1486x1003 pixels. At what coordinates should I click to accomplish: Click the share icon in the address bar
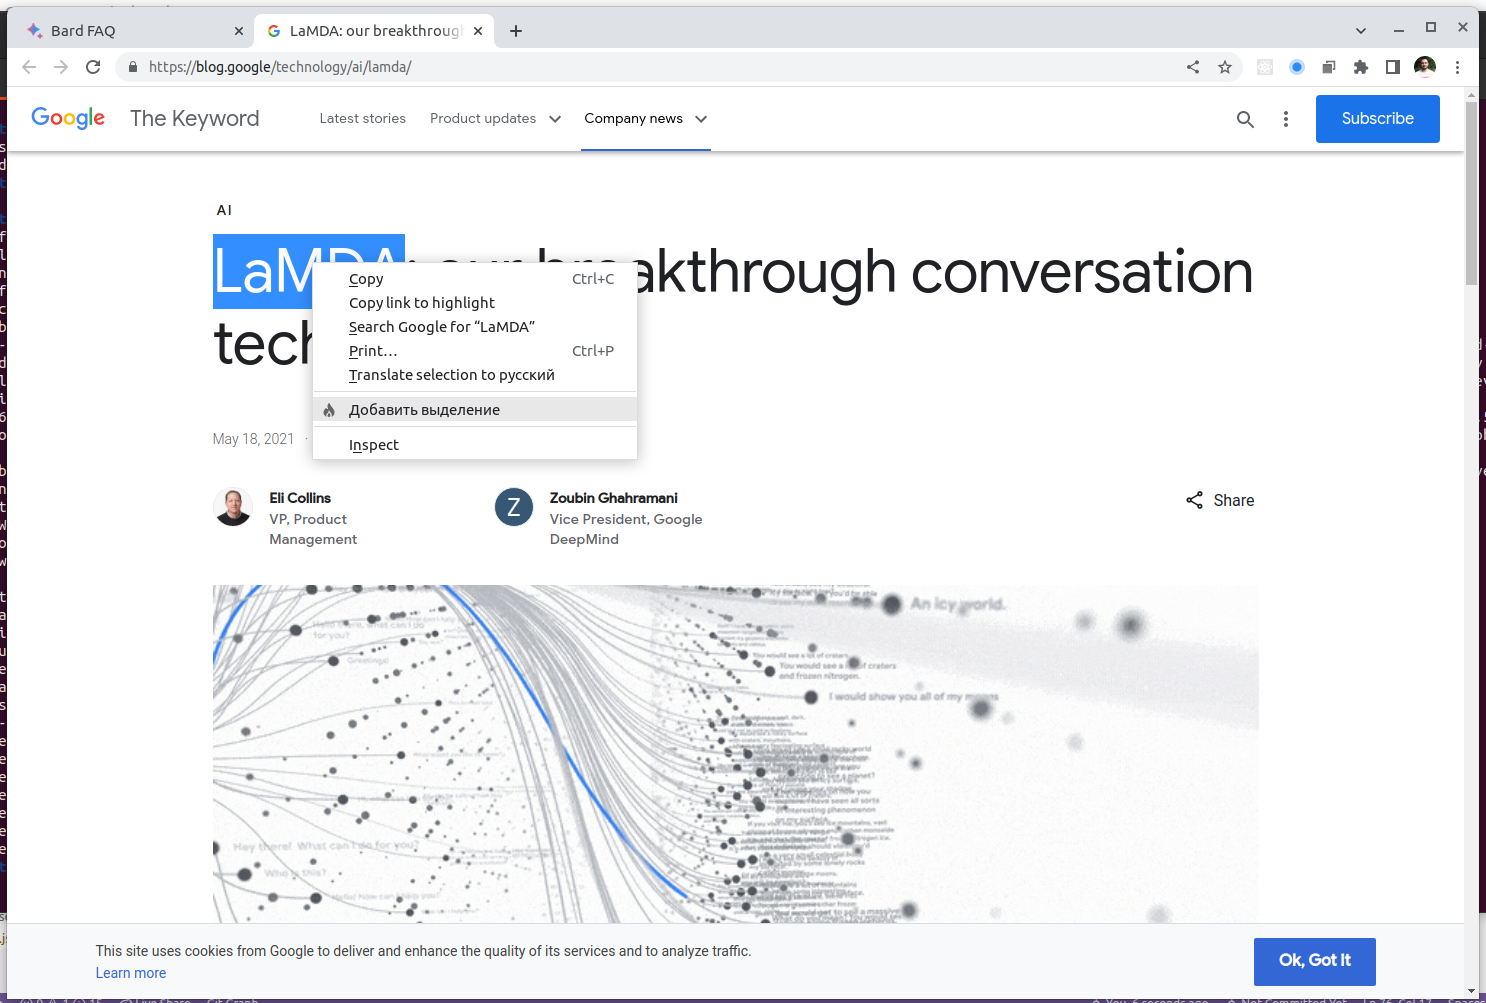1193,67
